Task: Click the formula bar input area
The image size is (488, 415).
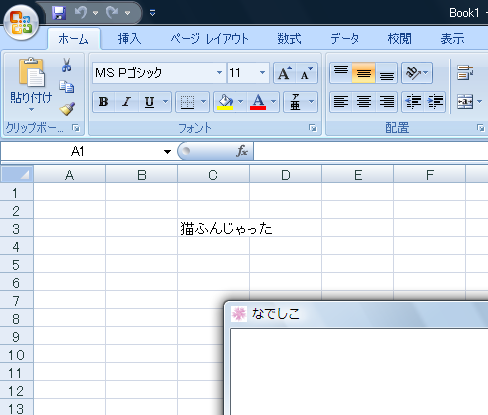Action: pos(371,151)
